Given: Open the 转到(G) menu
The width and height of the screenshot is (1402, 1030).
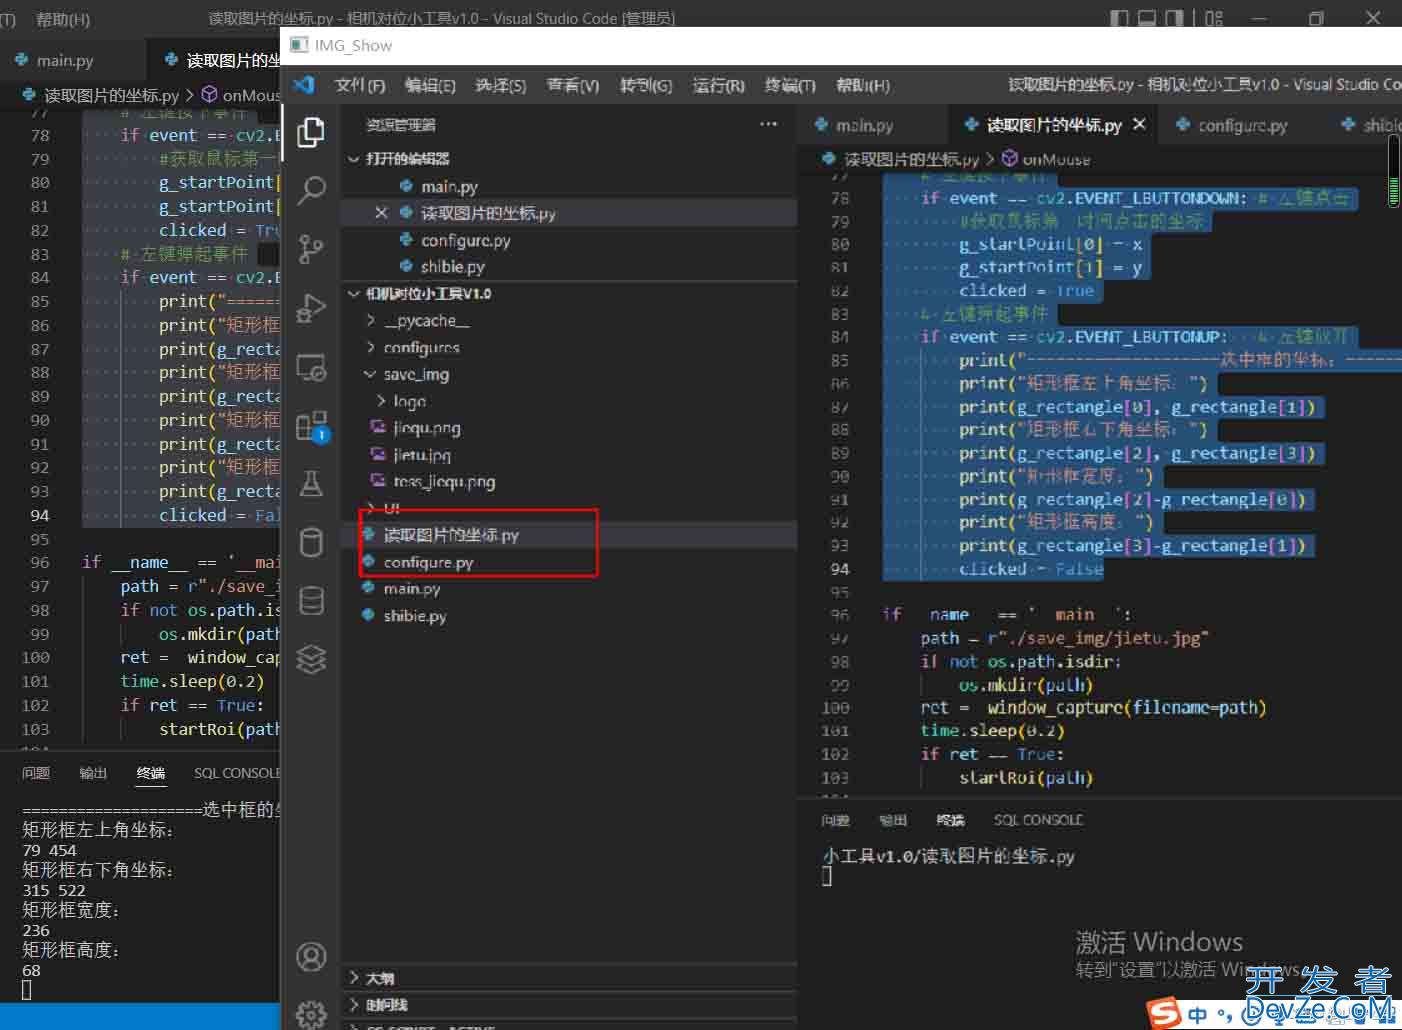Looking at the screenshot, I should [646, 85].
